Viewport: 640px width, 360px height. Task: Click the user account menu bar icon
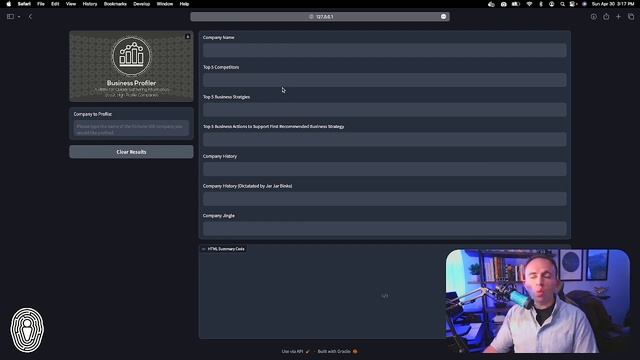pos(551,4)
